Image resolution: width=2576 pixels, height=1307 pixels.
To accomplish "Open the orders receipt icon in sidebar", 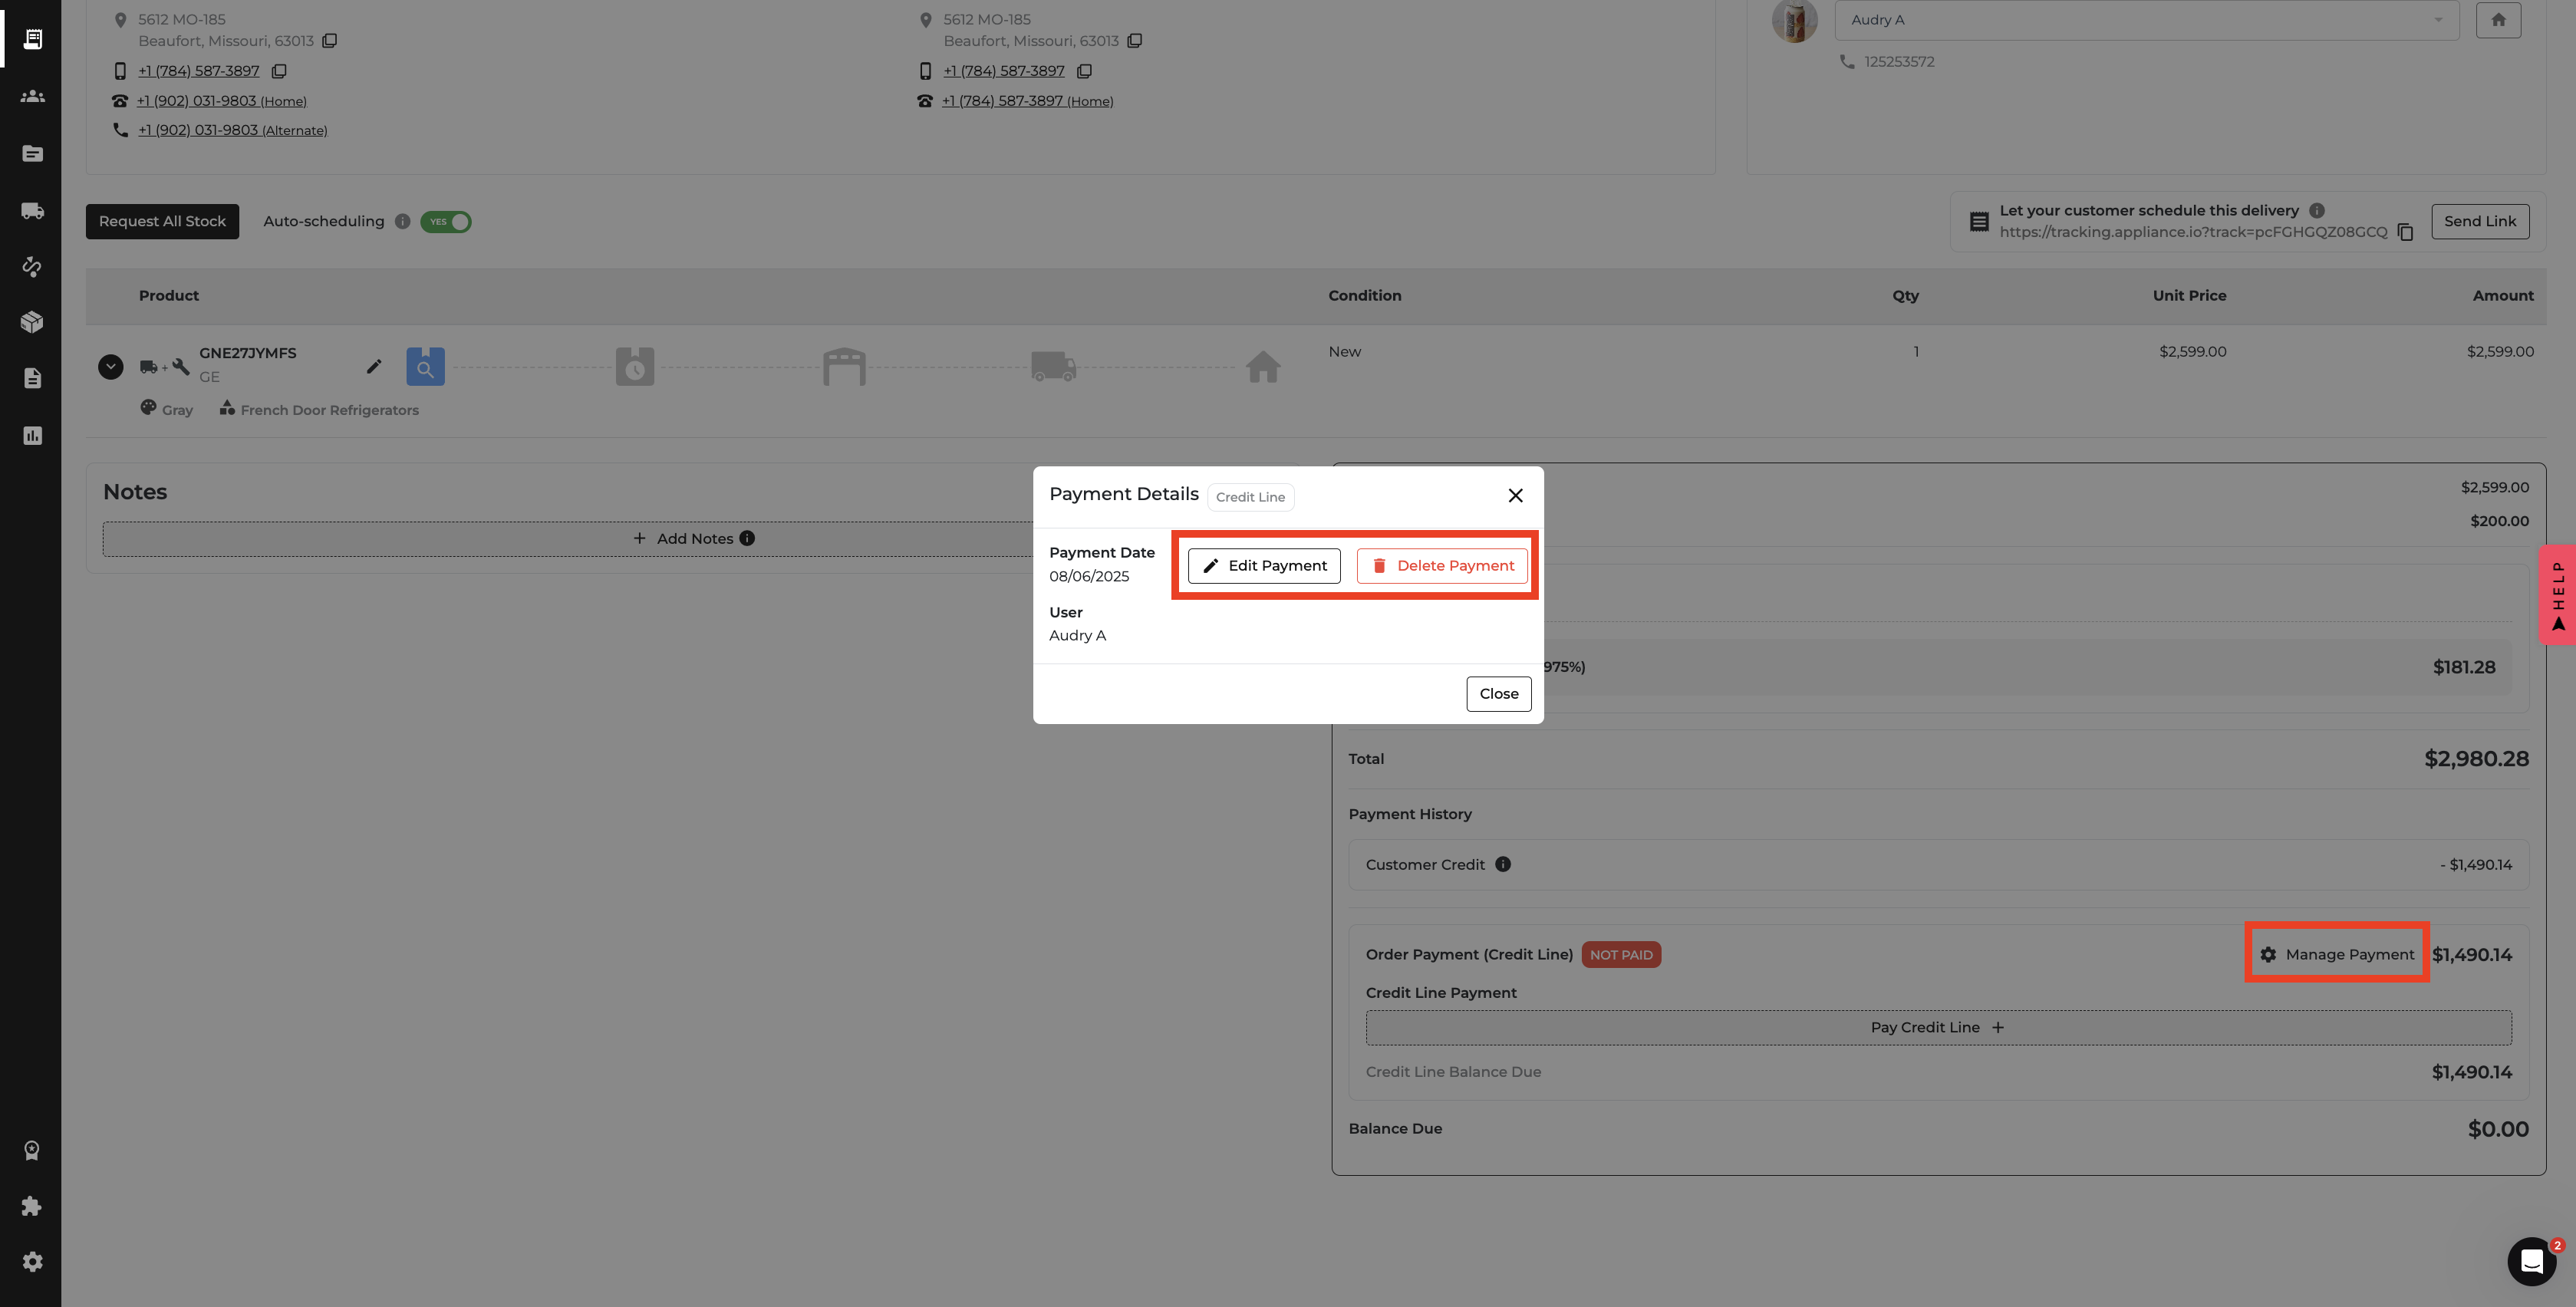I will point(32,39).
